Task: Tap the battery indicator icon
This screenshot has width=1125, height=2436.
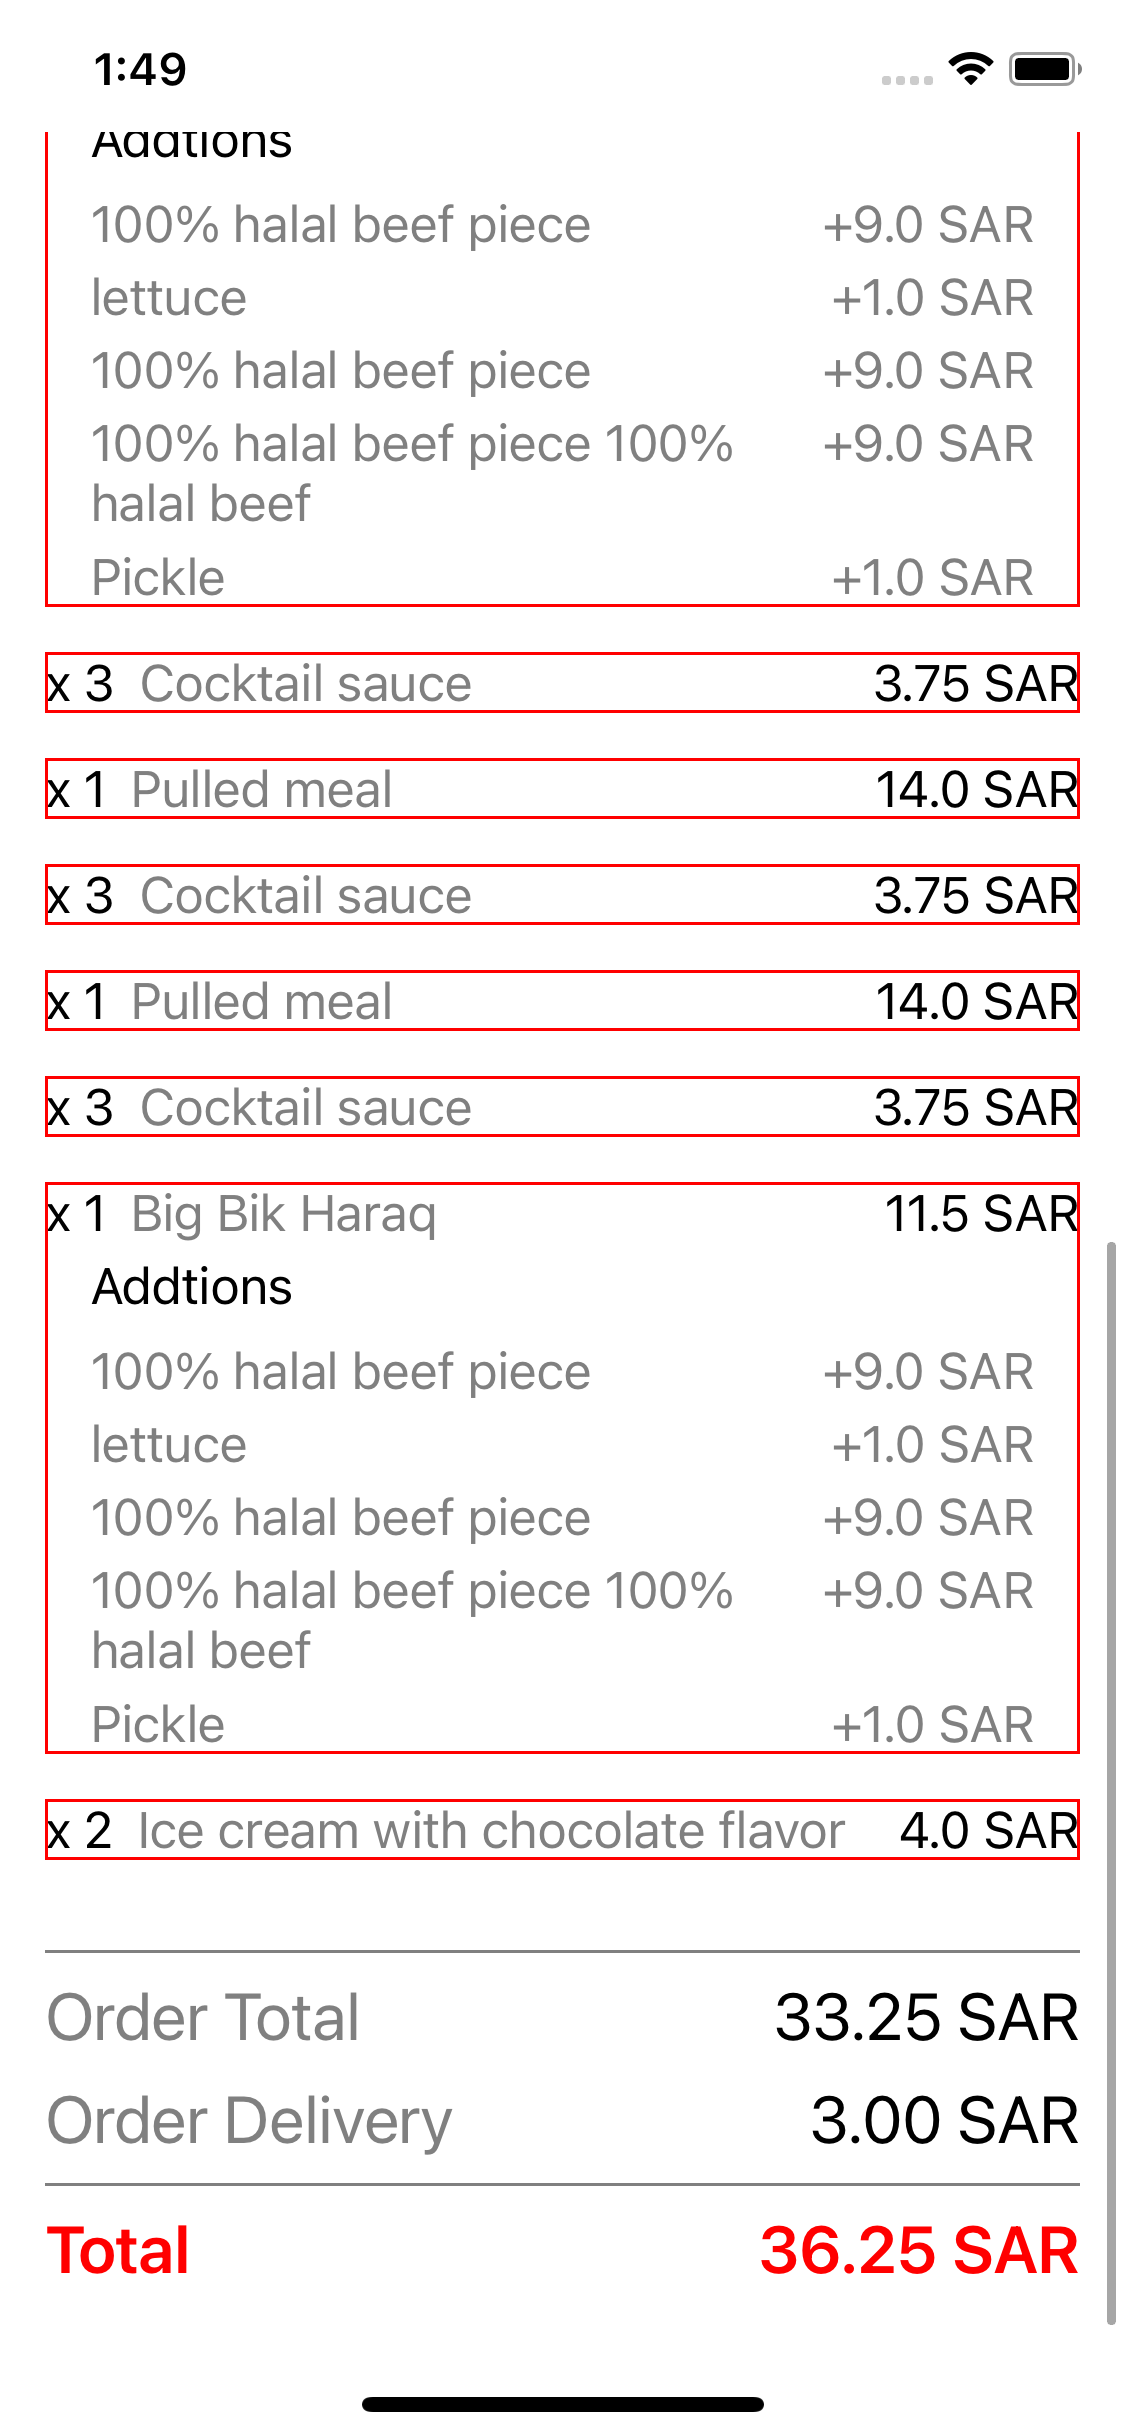Action: [x=1040, y=68]
